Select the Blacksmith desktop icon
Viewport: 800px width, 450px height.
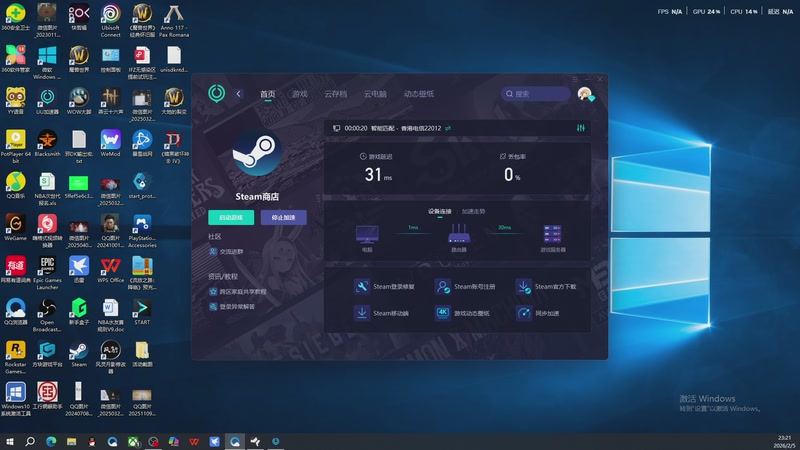[x=47, y=143]
